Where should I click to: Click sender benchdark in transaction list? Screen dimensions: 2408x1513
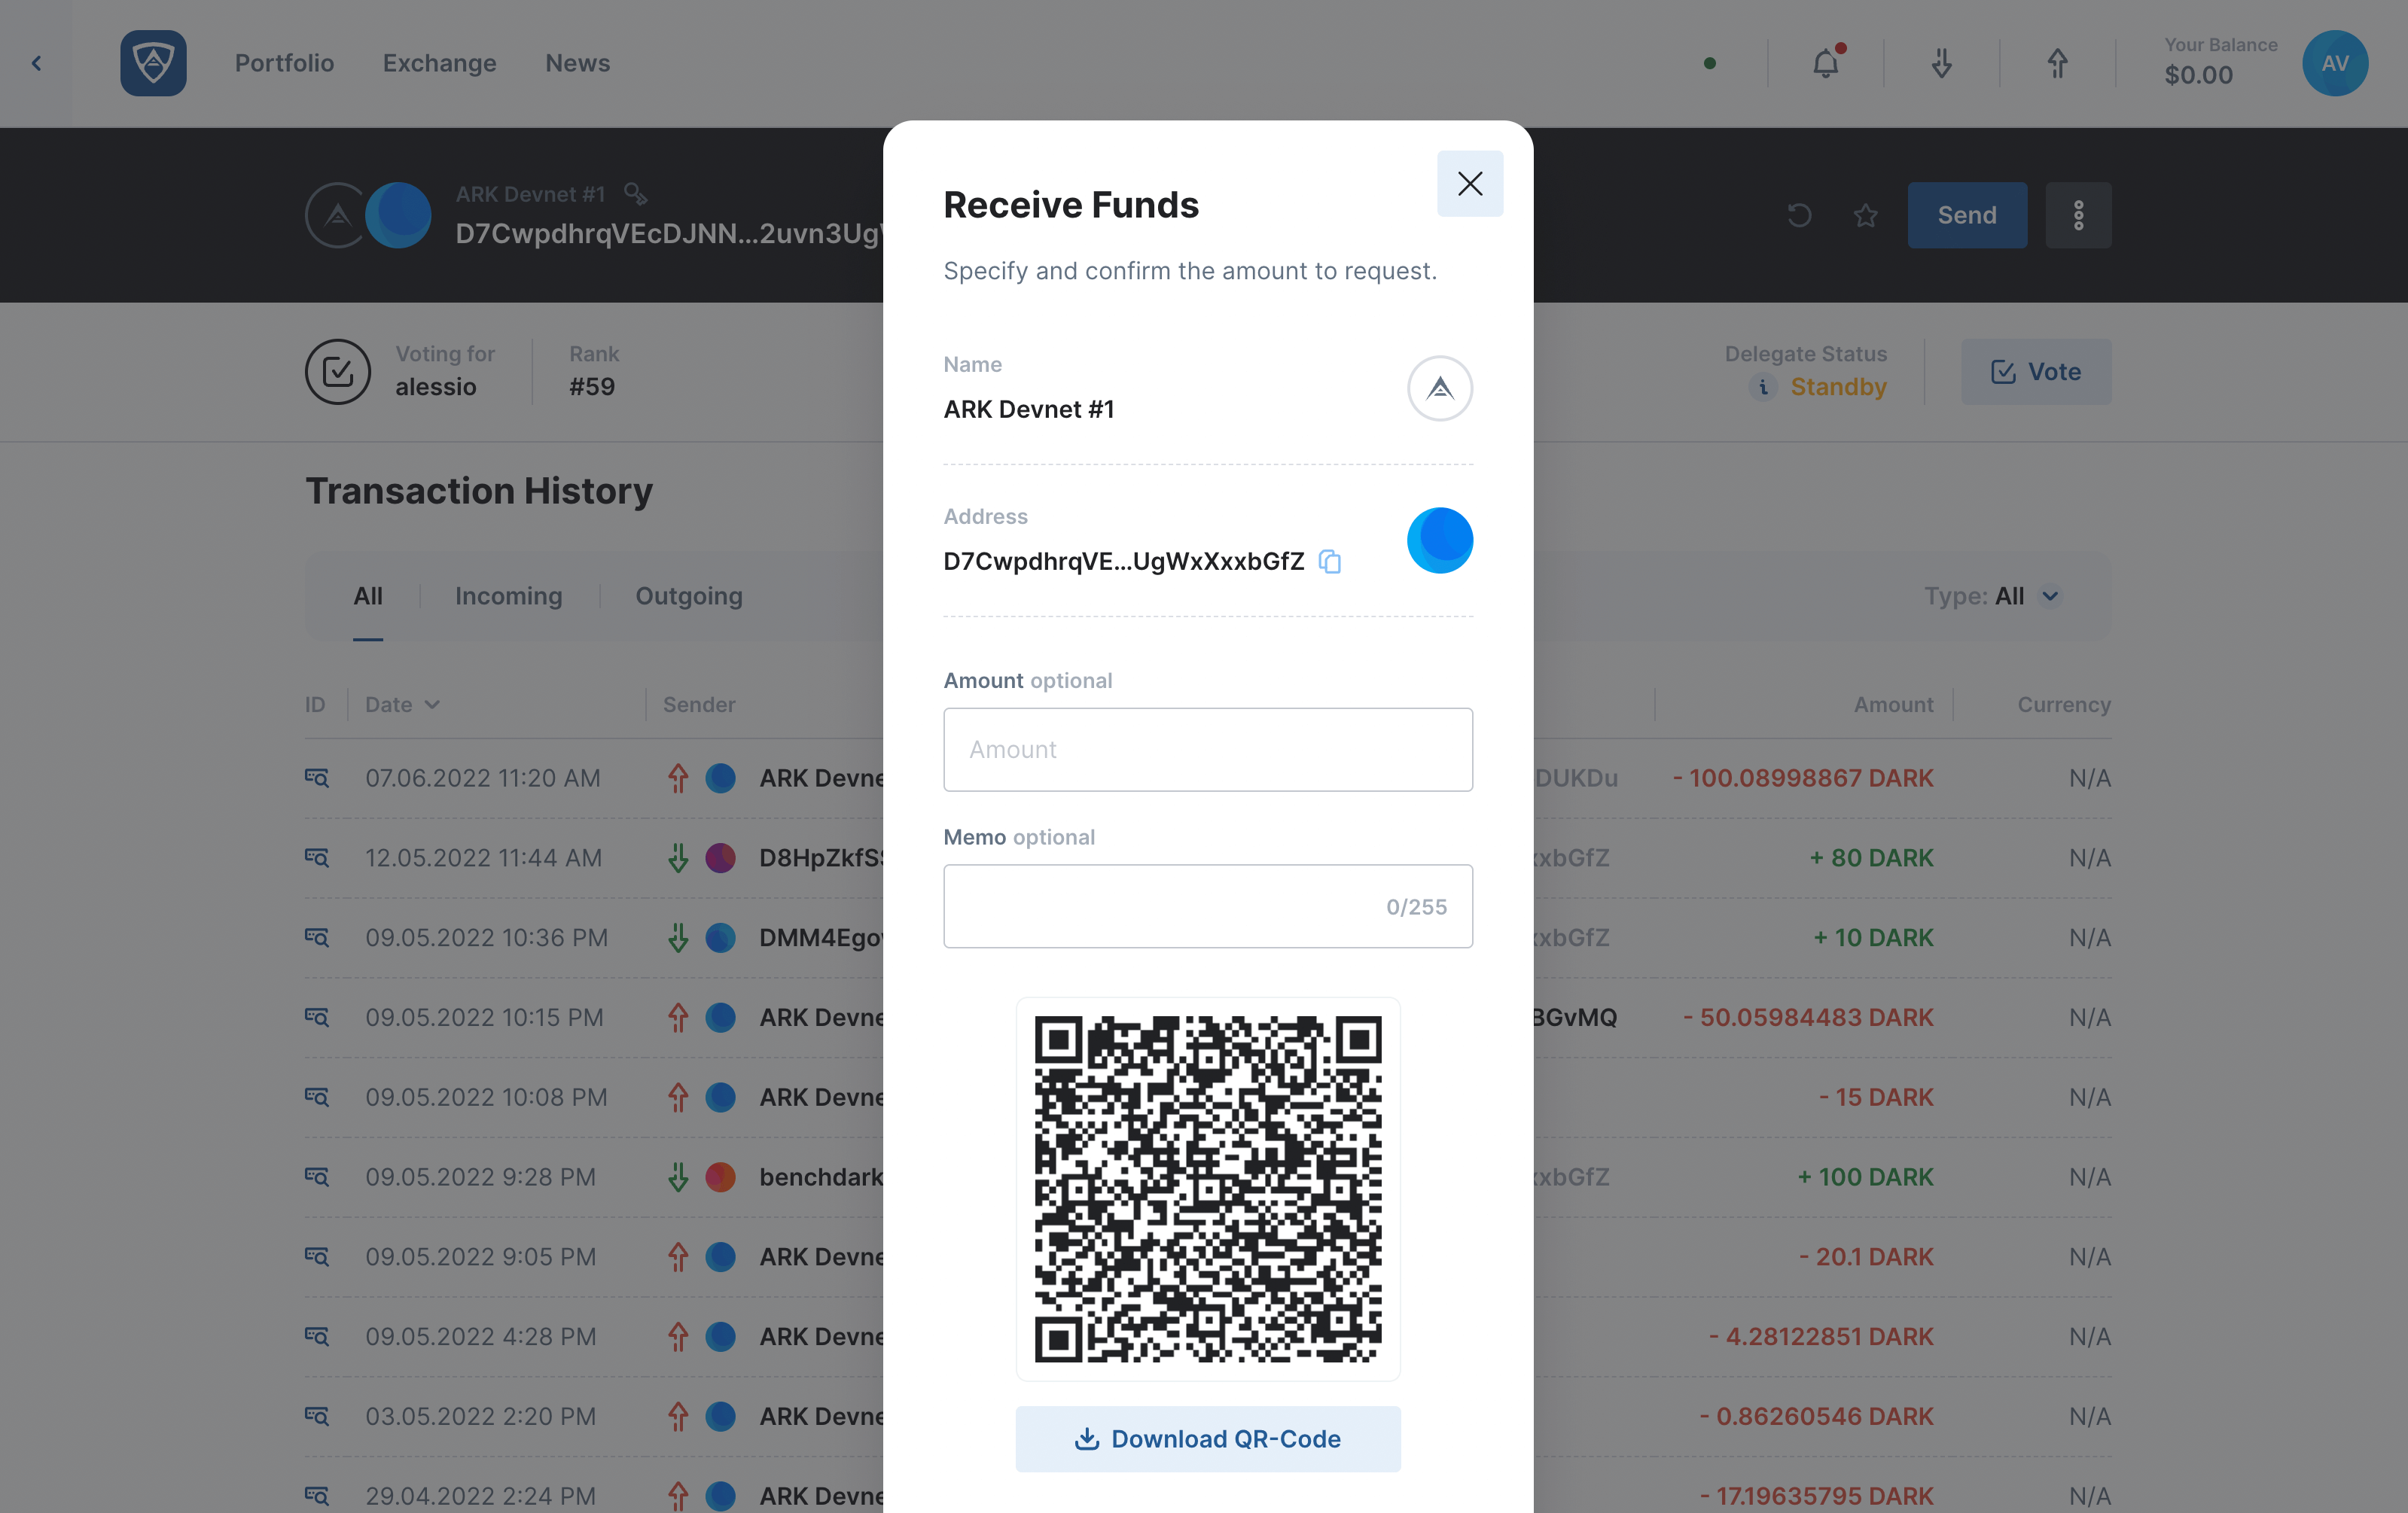click(x=820, y=1177)
